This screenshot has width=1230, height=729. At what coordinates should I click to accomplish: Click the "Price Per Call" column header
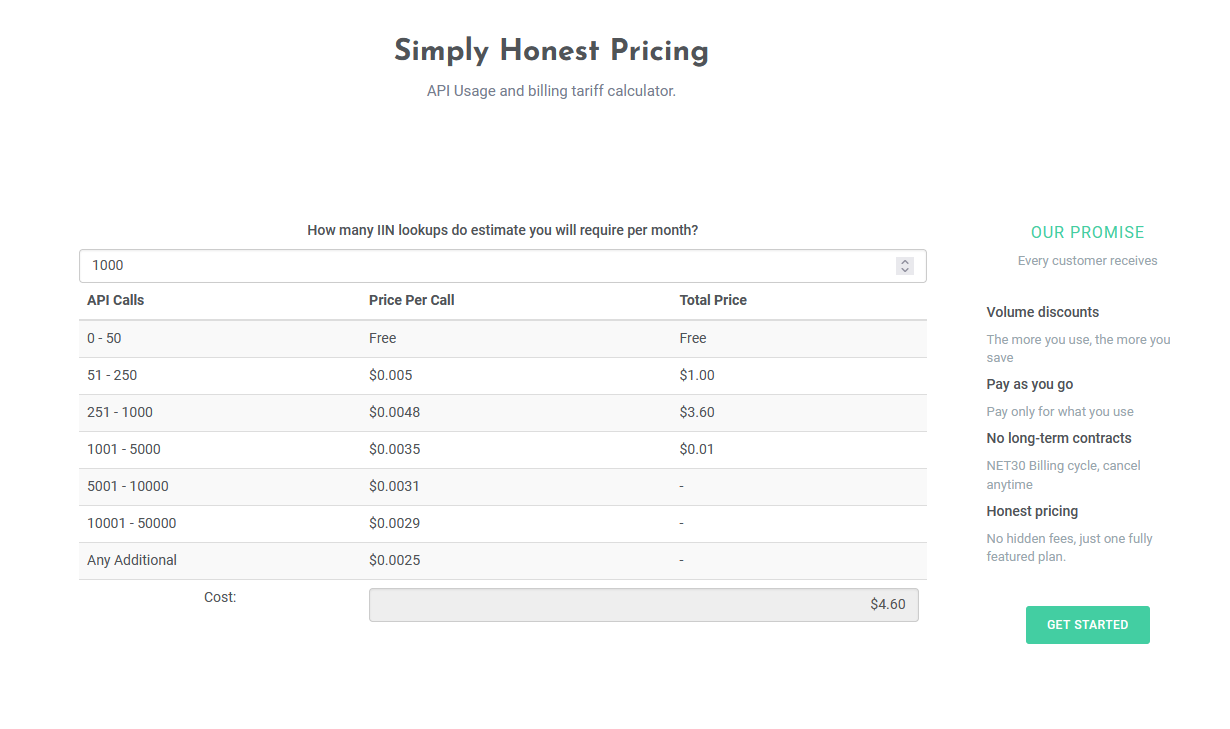pos(412,300)
